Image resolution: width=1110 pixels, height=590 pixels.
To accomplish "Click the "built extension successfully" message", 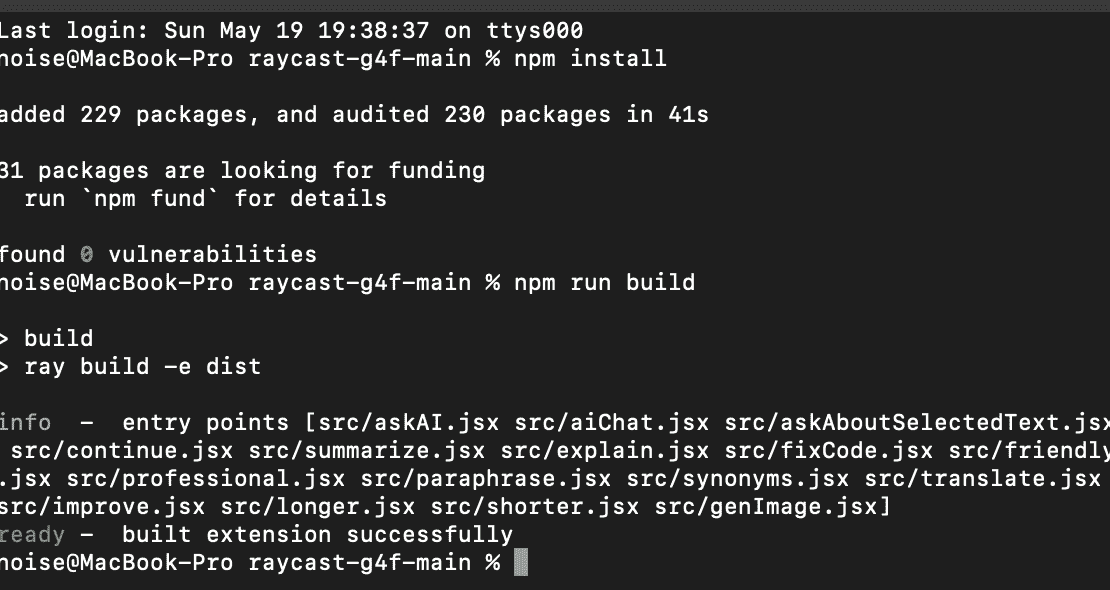I will pos(317,535).
